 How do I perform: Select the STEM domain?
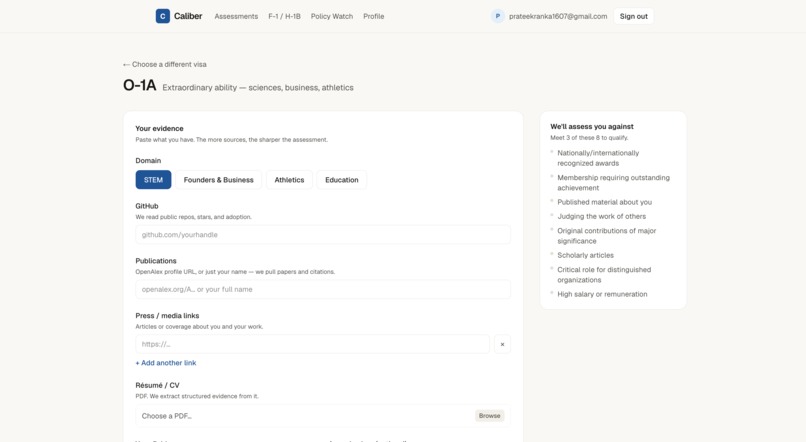(153, 180)
